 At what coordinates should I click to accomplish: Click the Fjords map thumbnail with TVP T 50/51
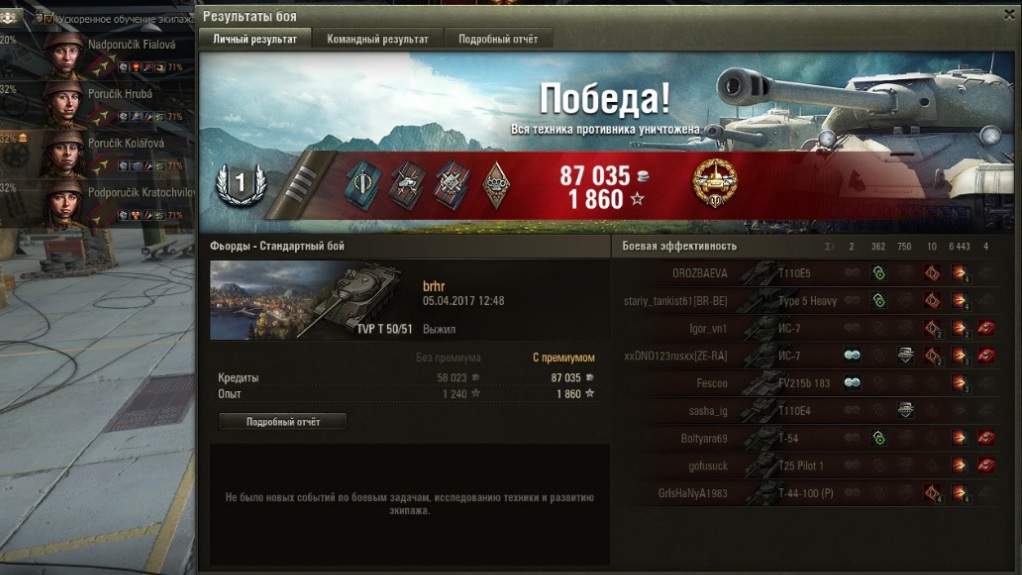pyautogui.click(x=312, y=301)
